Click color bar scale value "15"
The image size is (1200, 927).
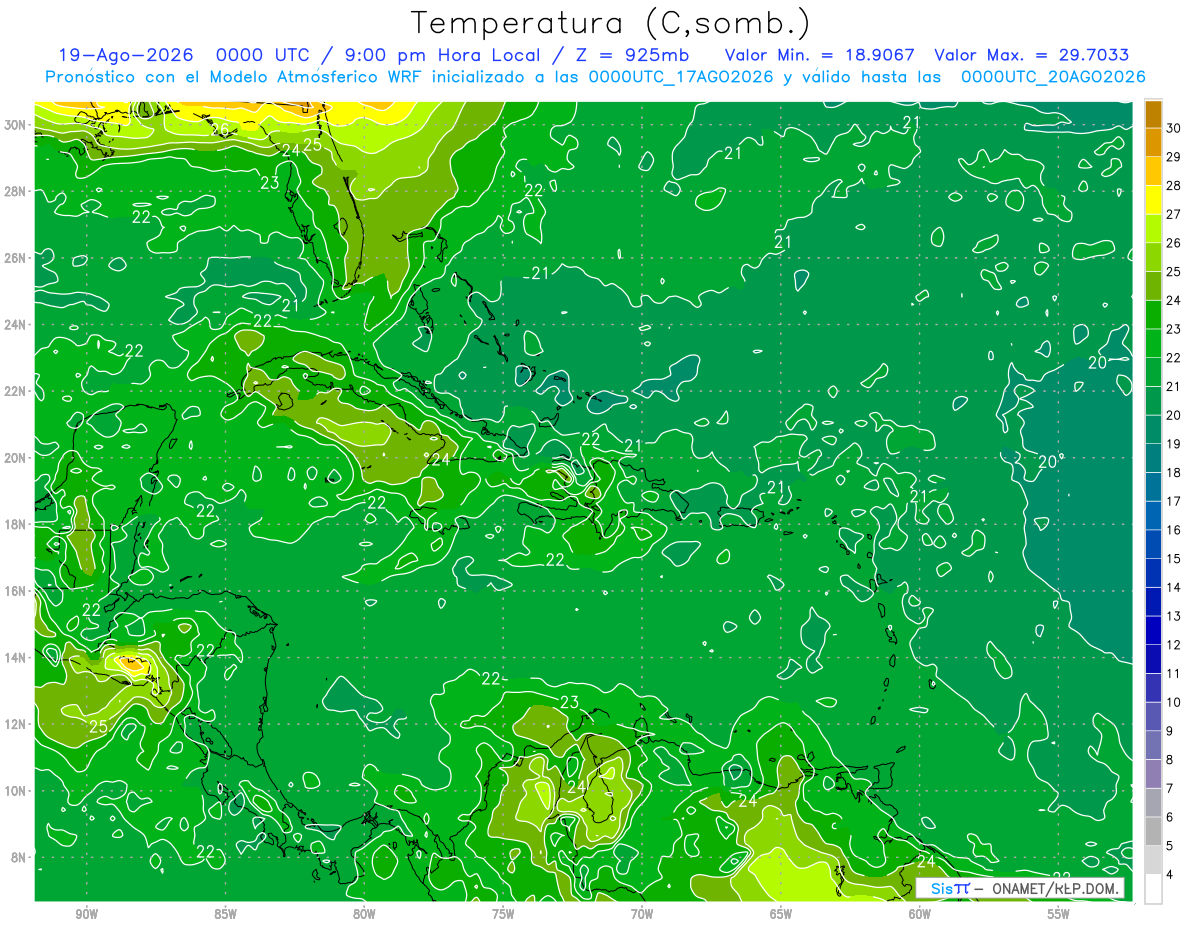pyautogui.click(x=1175, y=559)
